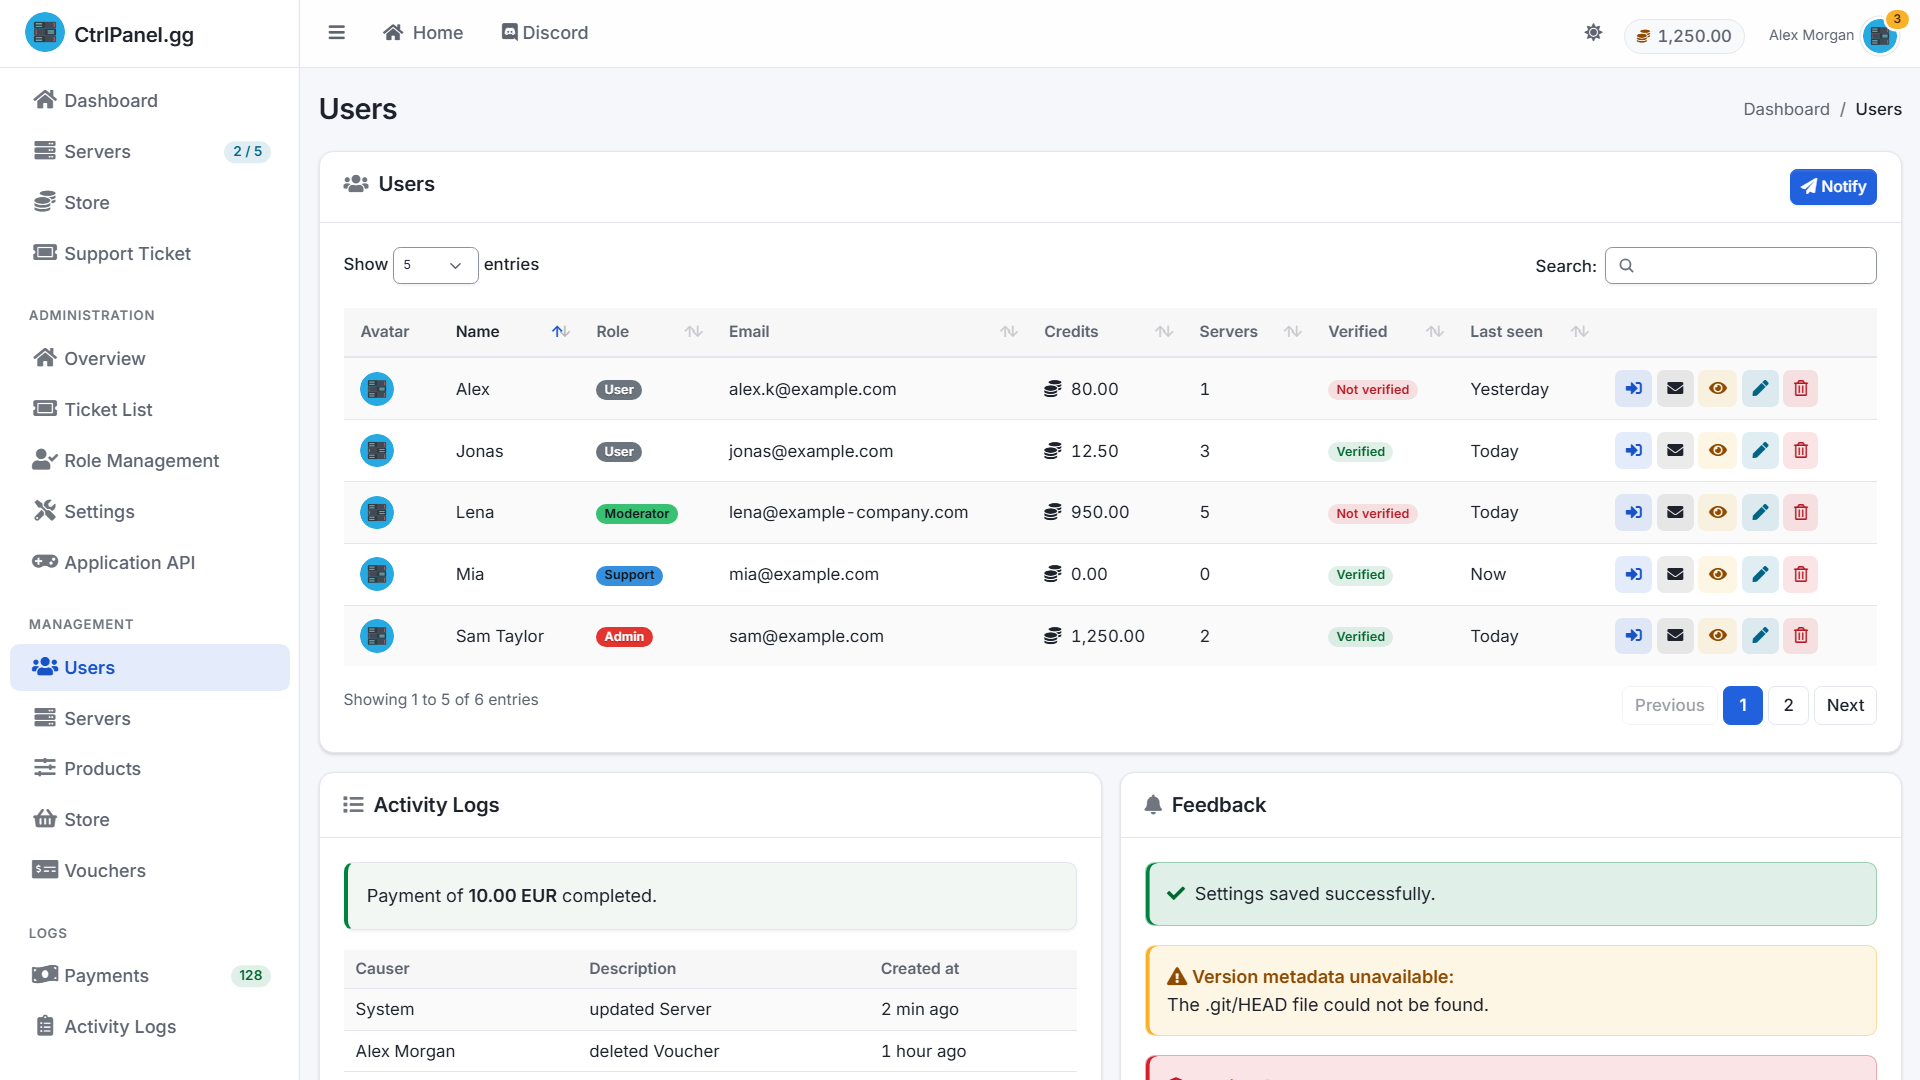Click the users Search field
This screenshot has width=1920, height=1080.
[x=1740, y=265]
